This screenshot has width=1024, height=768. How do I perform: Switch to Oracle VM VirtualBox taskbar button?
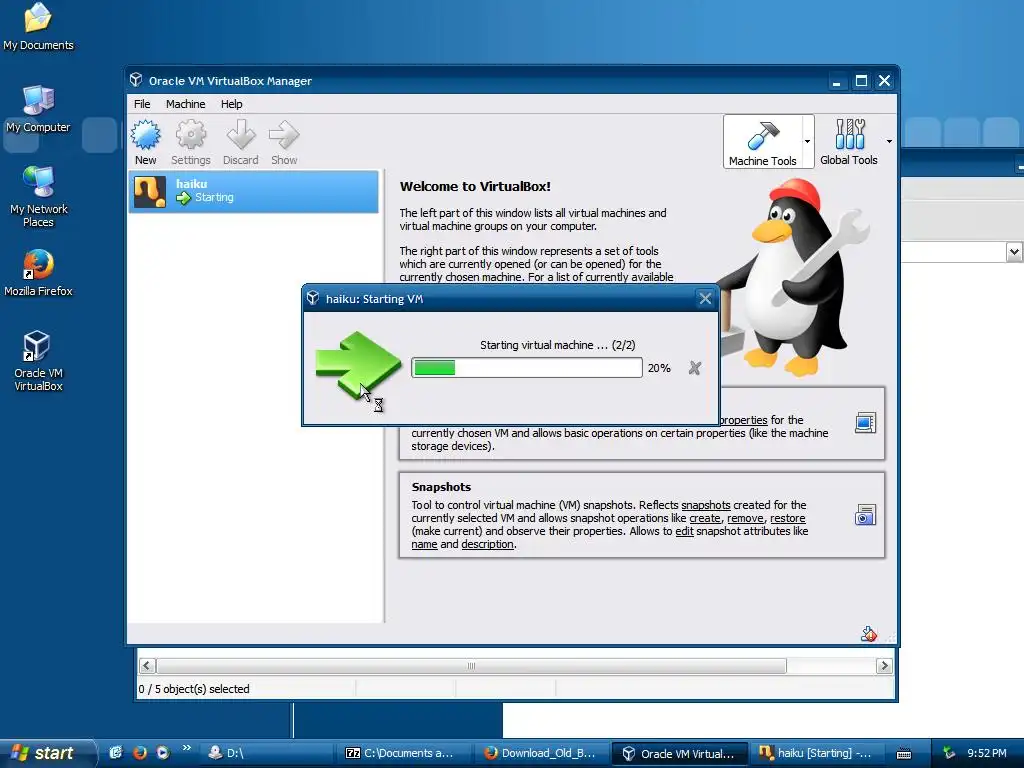(680, 753)
